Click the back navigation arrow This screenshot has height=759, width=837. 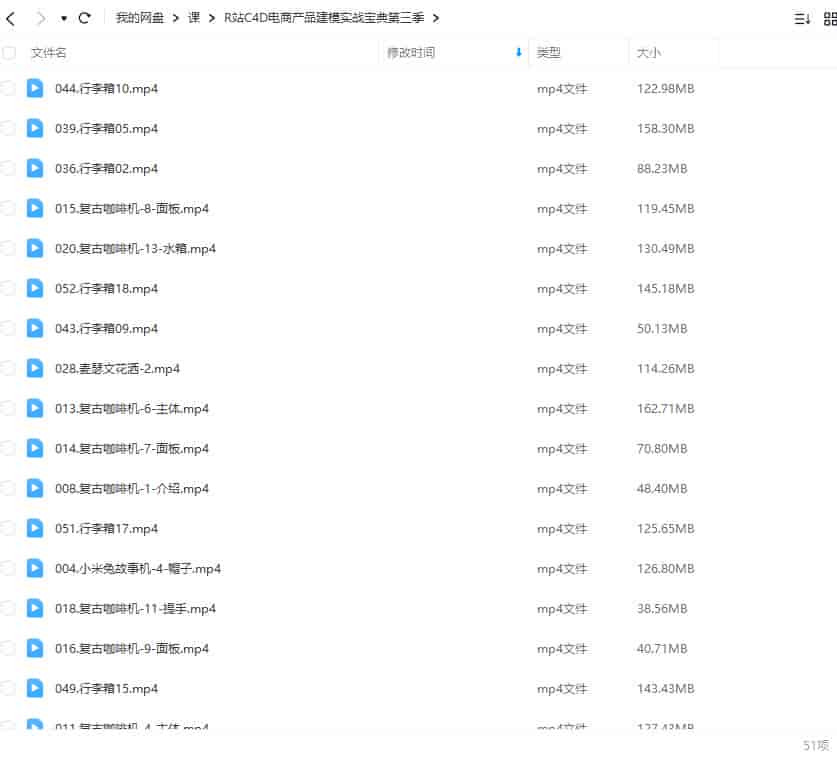point(11,17)
